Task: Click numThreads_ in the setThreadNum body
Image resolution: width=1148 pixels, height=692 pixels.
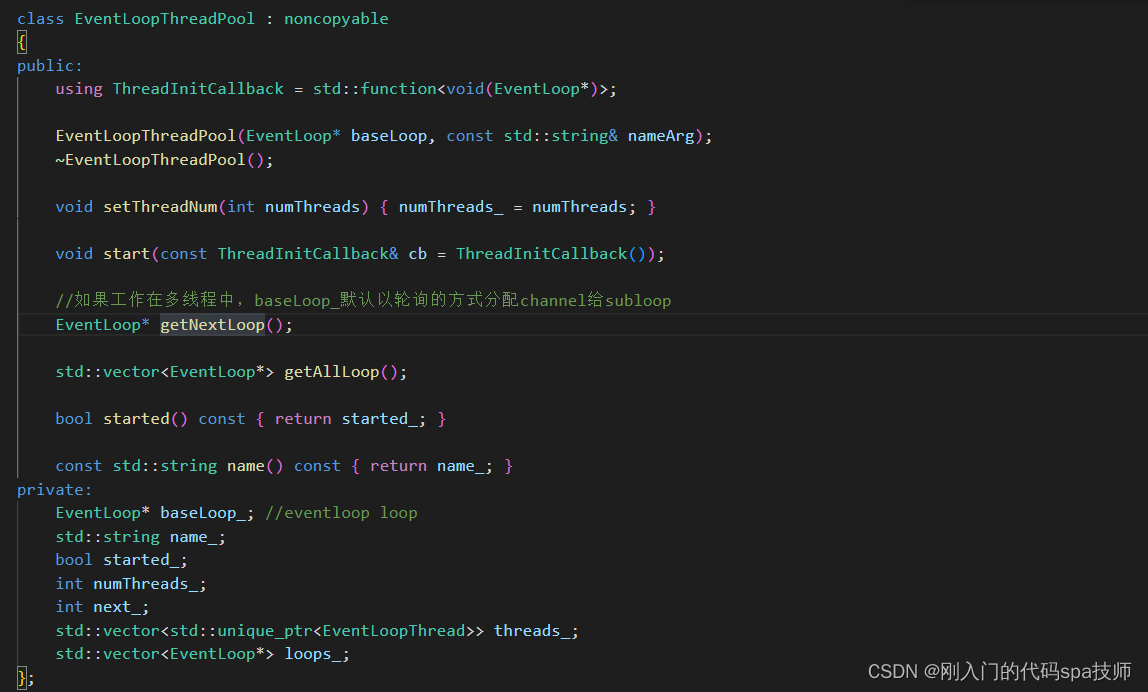Action: (451, 207)
